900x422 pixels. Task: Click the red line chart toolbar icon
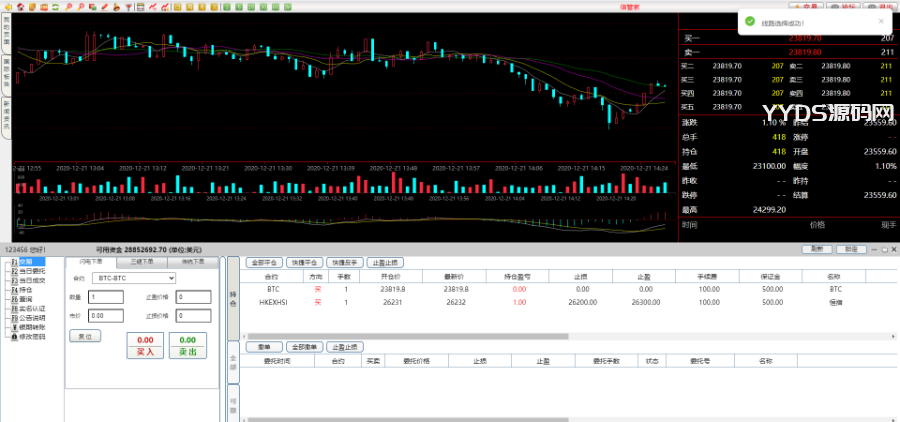pyautogui.click(x=152, y=6)
